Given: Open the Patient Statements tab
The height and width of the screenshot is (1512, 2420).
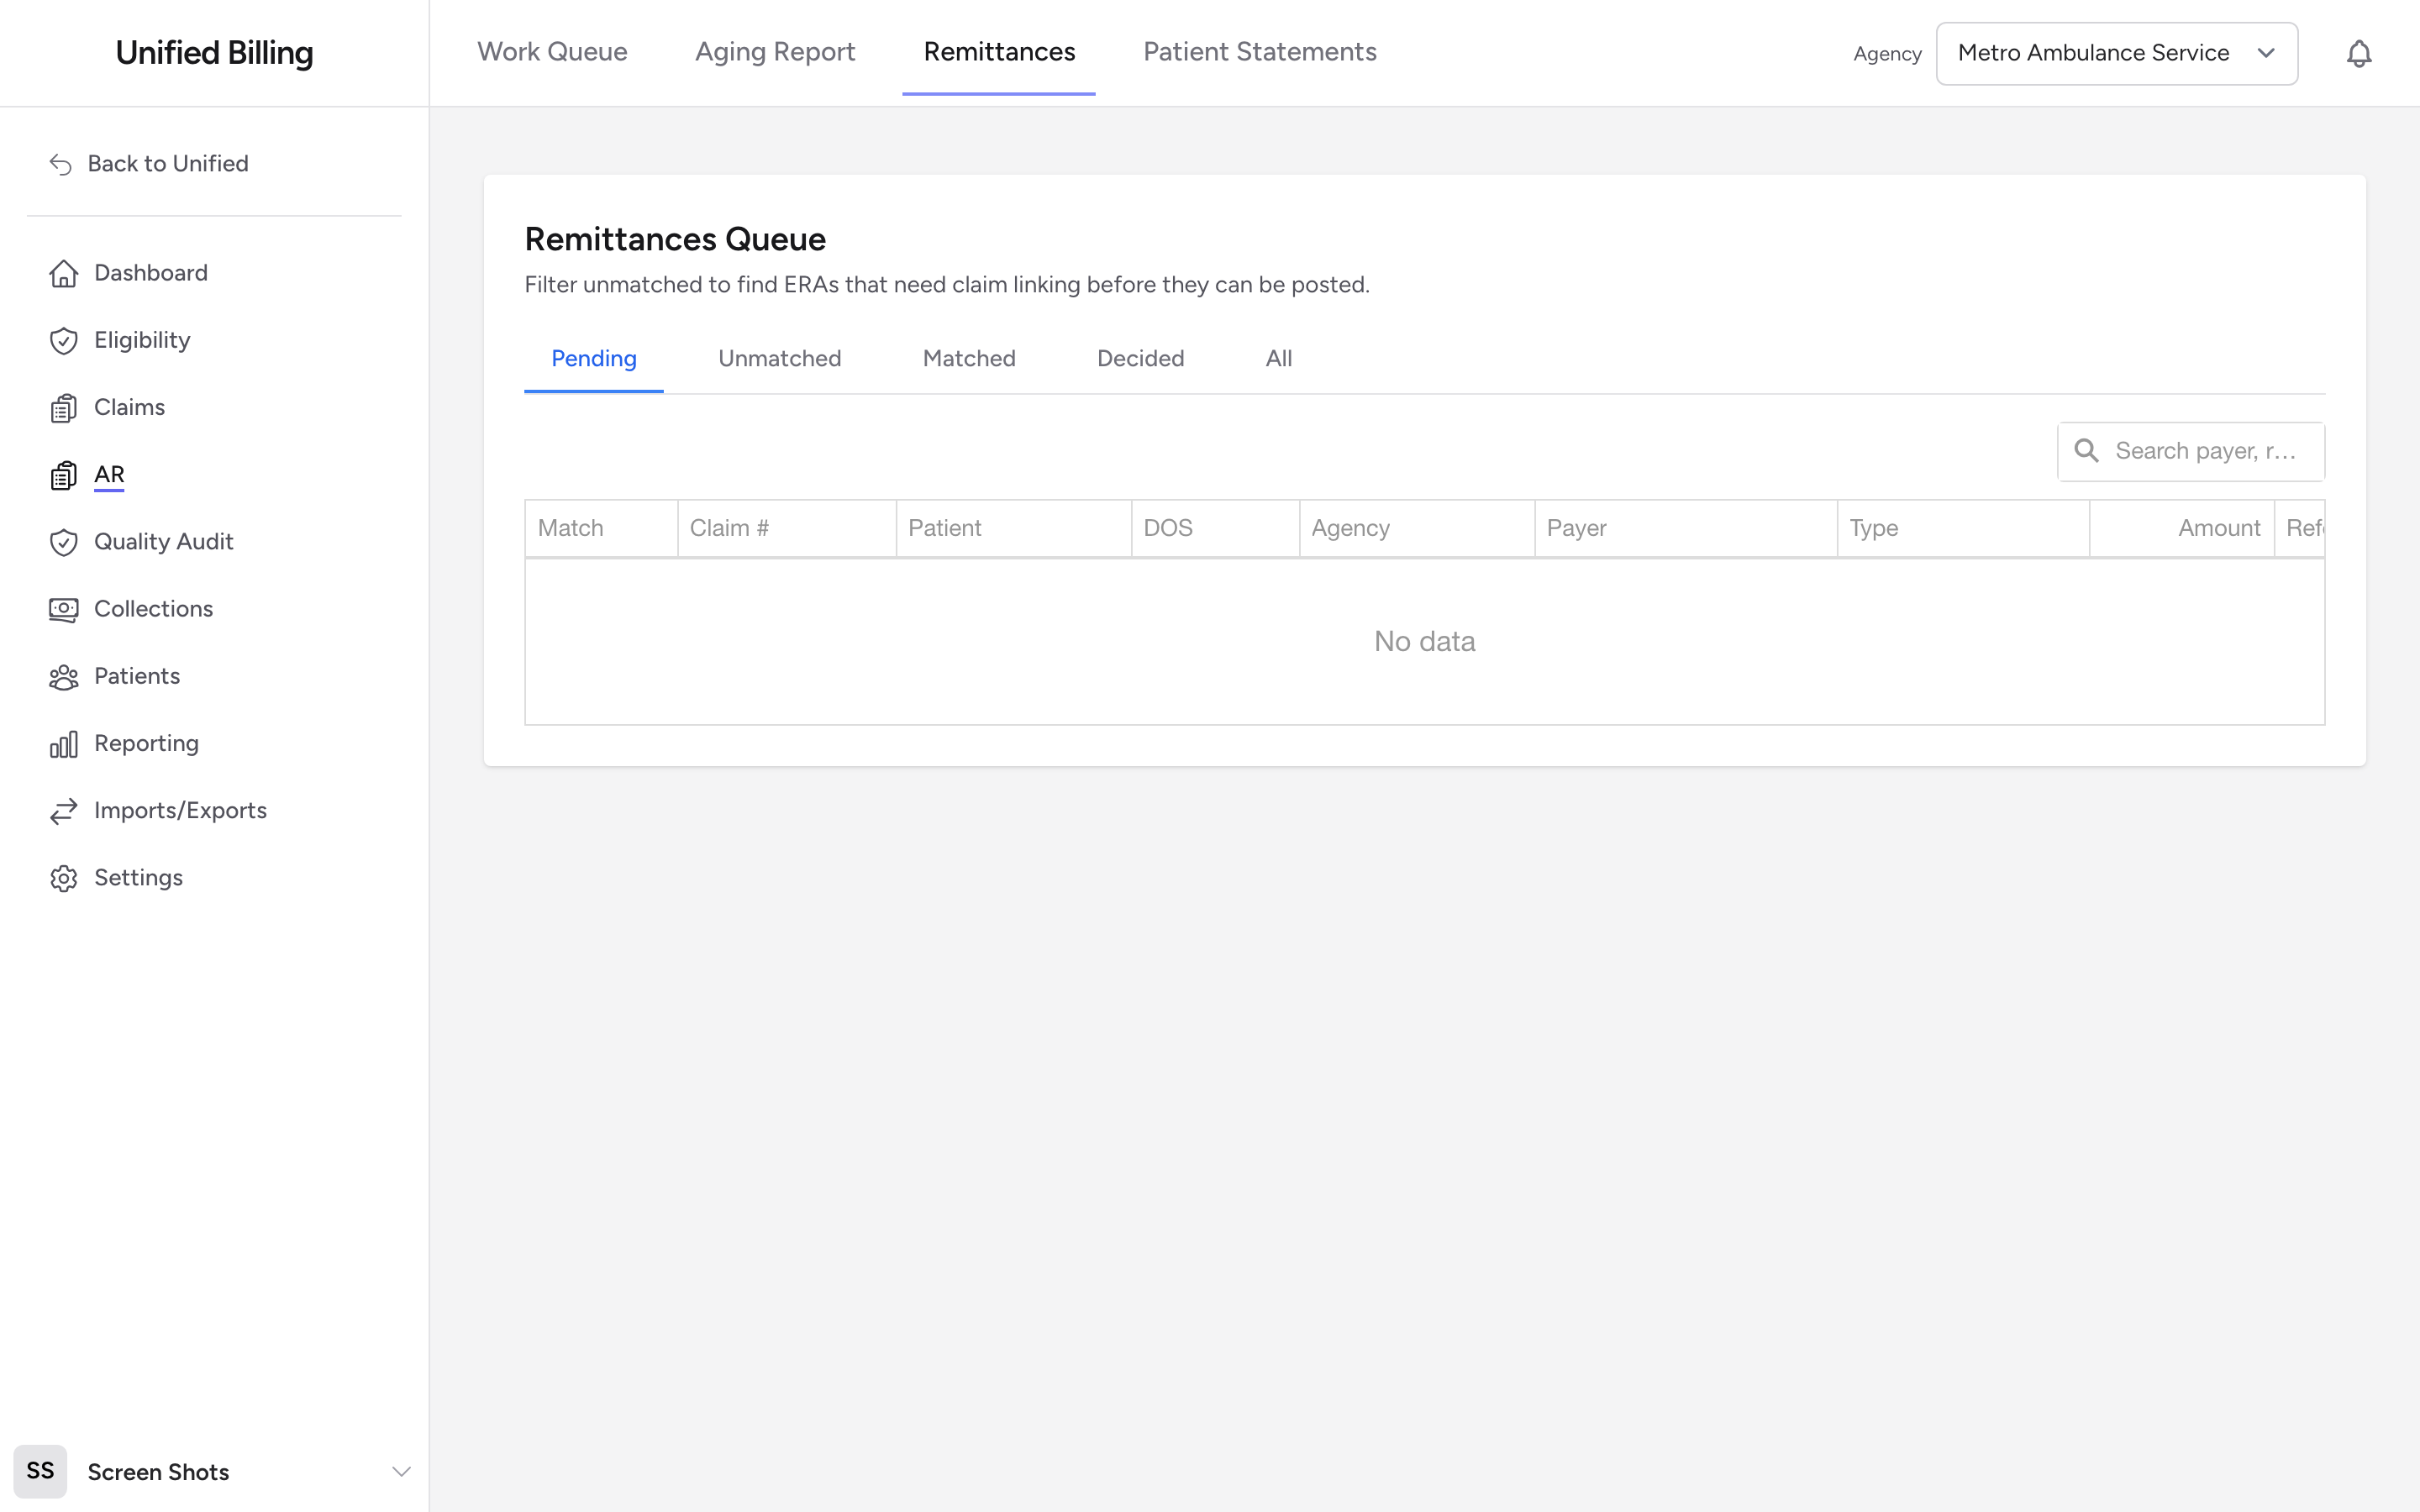Looking at the screenshot, I should pyautogui.click(x=1259, y=52).
